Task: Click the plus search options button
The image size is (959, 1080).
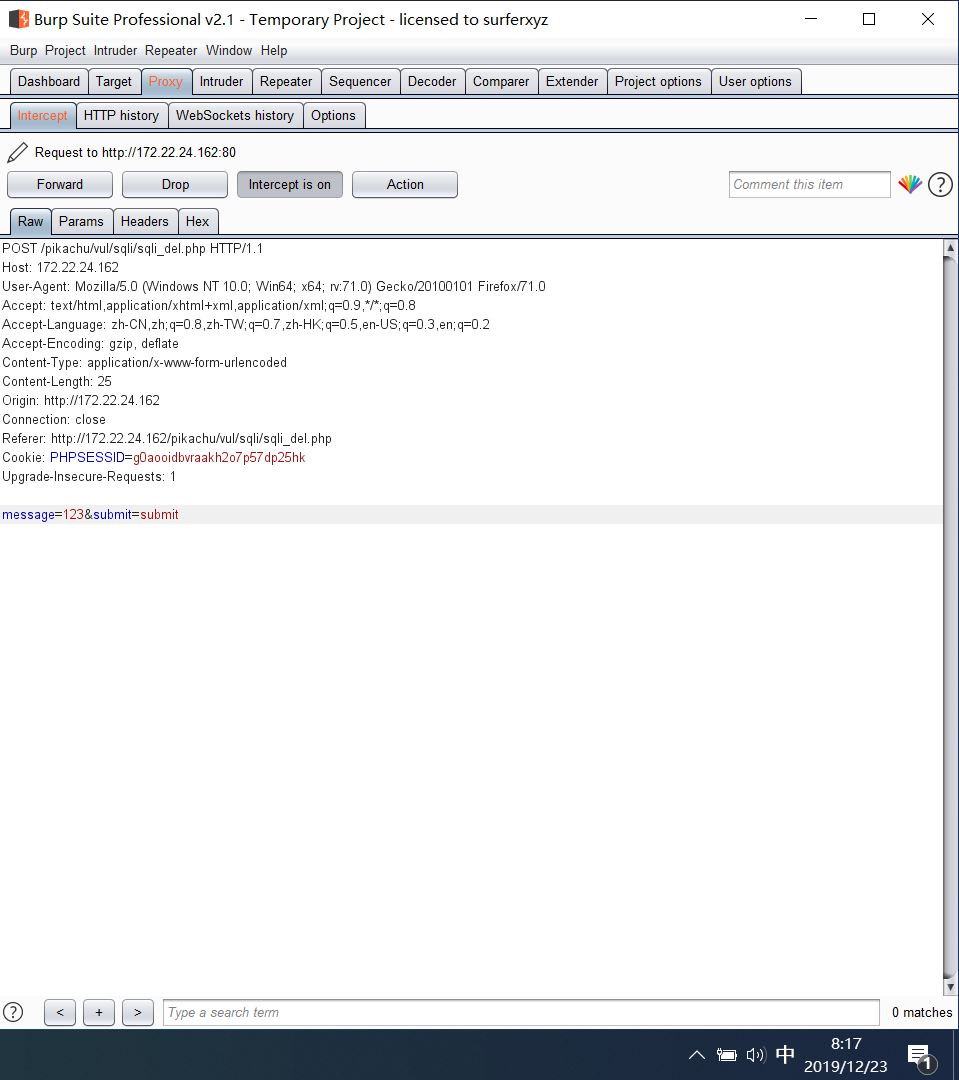Action: pyautogui.click(x=99, y=1012)
